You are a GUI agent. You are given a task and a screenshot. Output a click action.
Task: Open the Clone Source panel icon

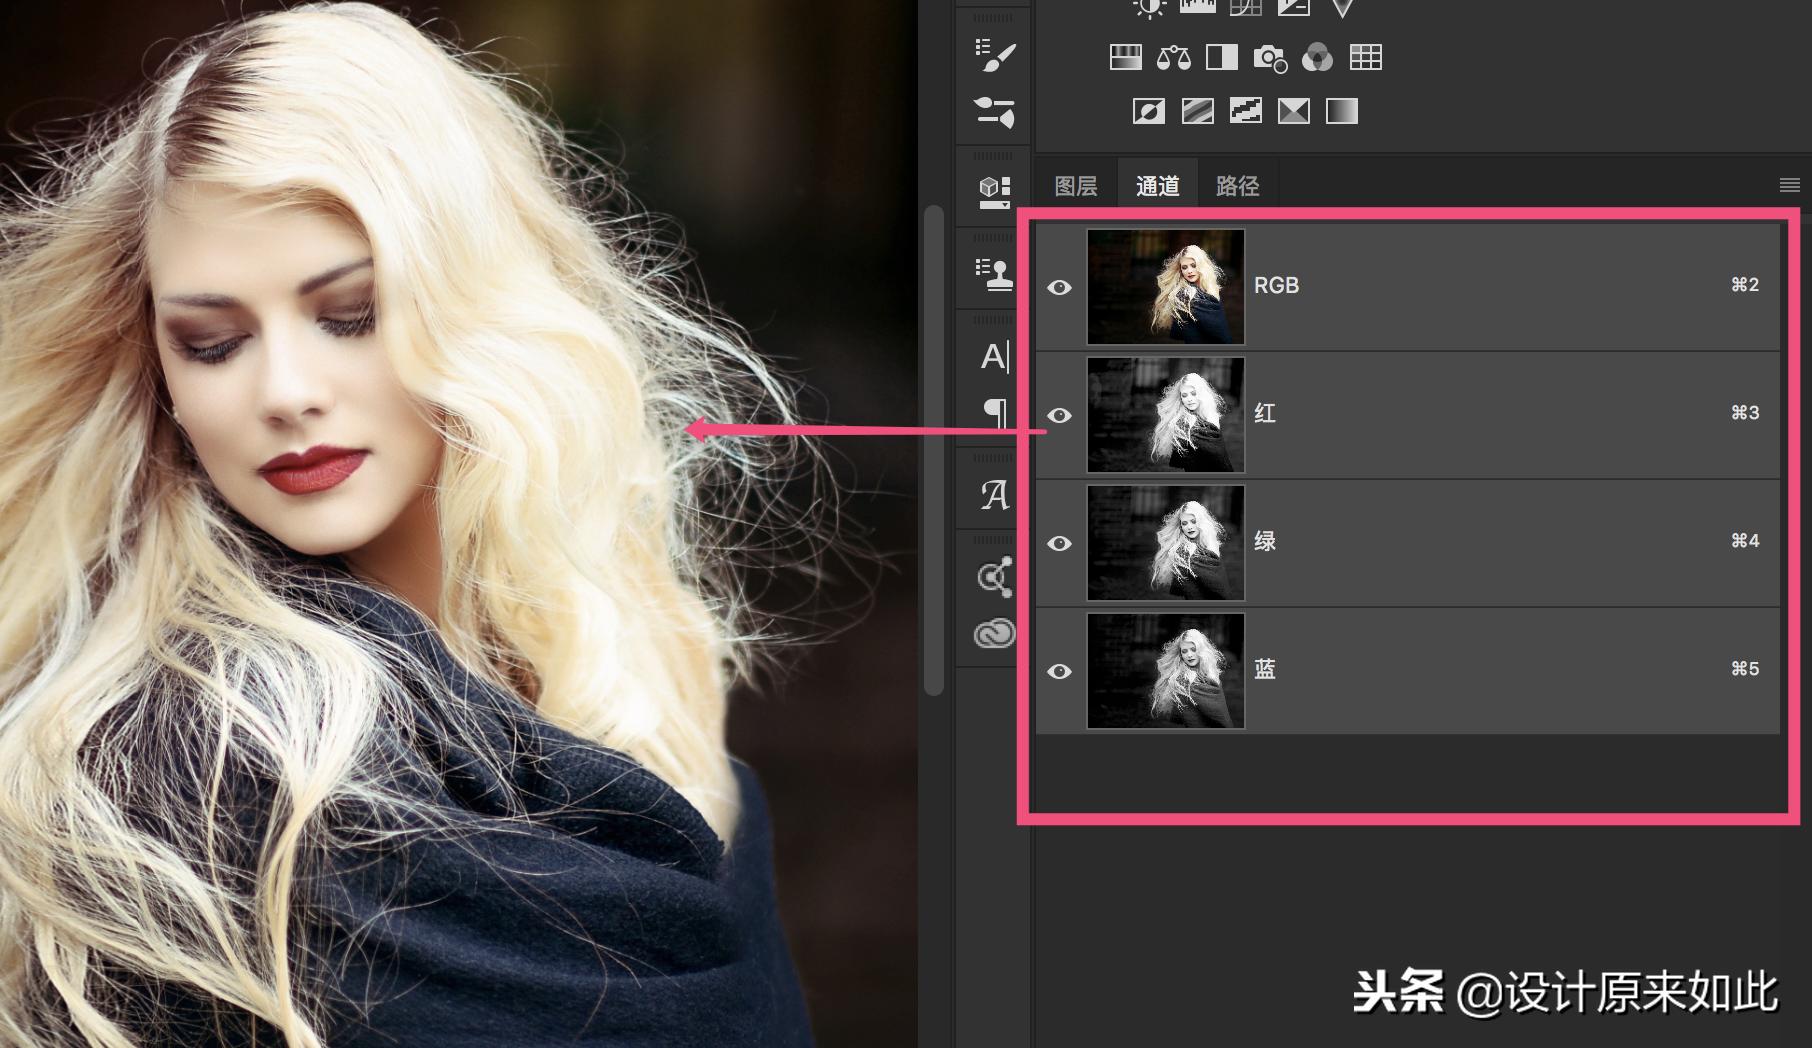[x=994, y=274]
